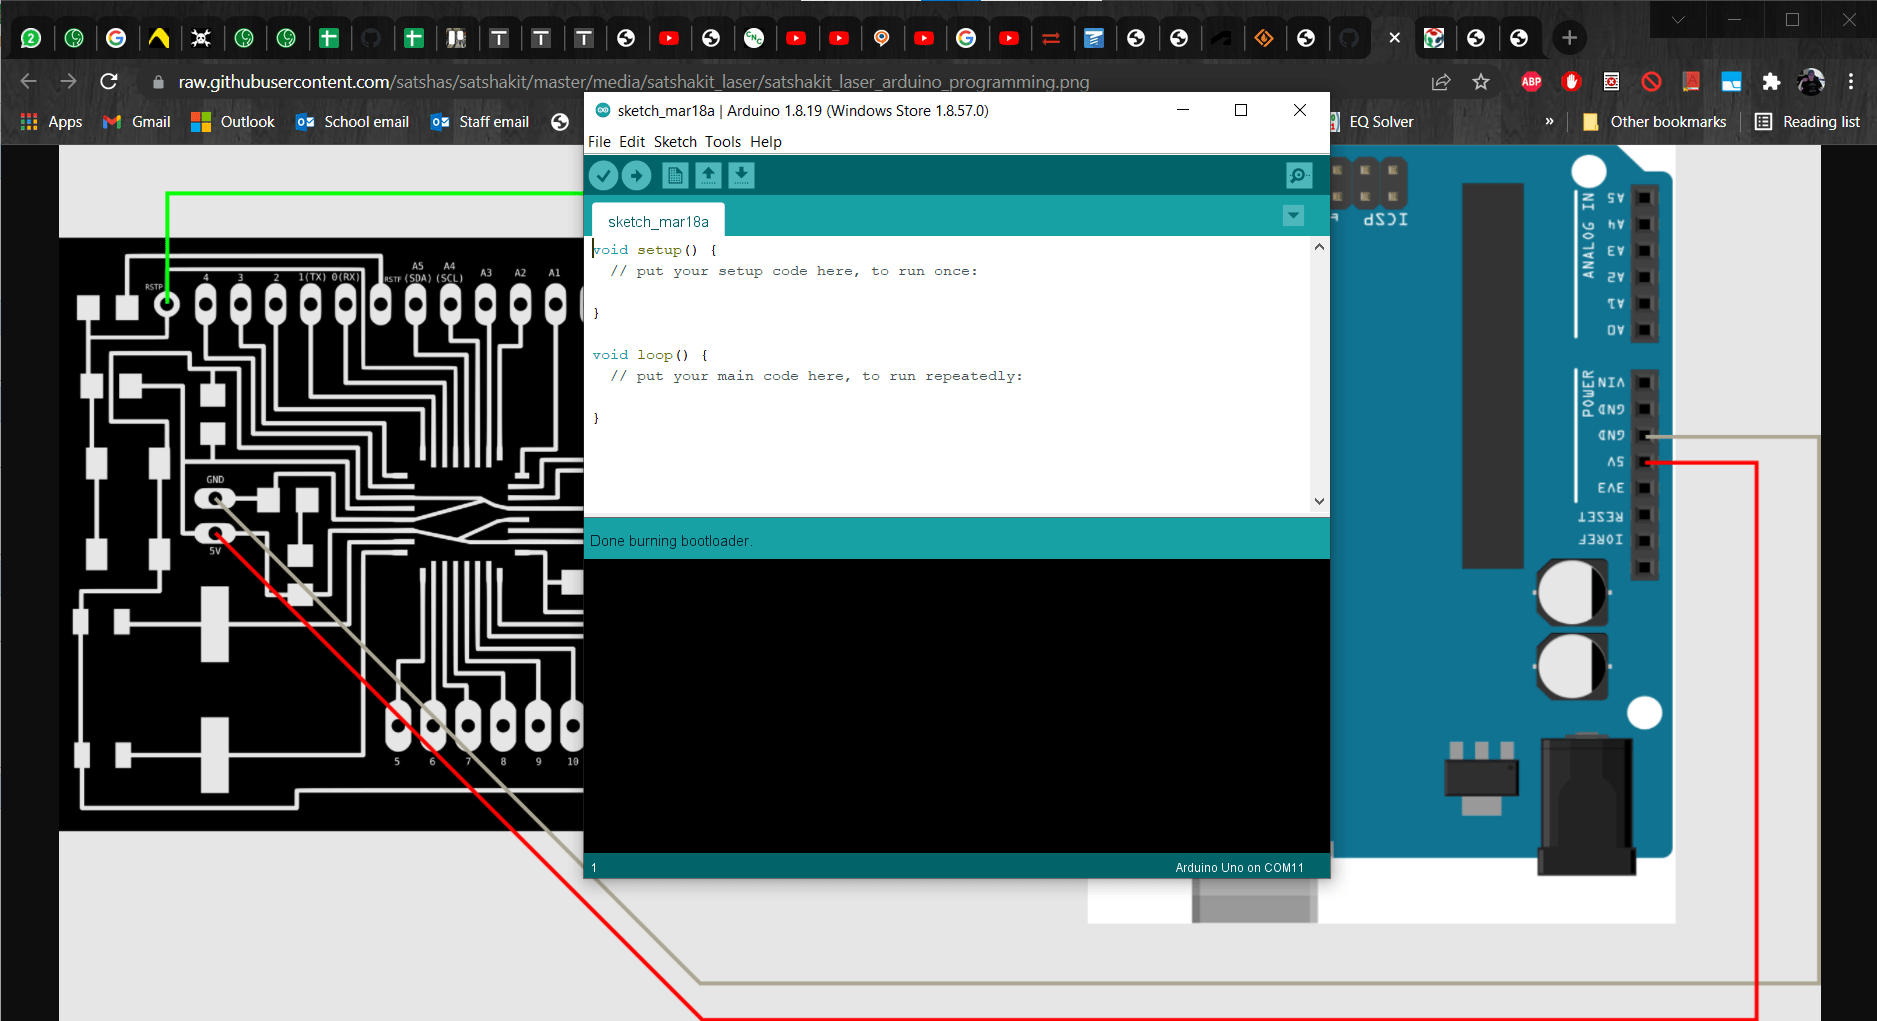Open the Sketch menu in Arduino
The height and width of the screenshot is (1021, 1877).
coord(675,142)
